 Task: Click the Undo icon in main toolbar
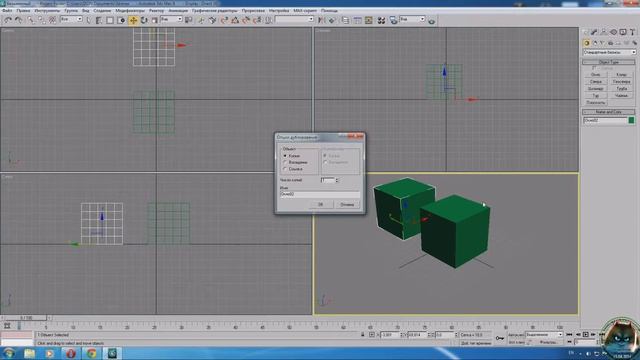coord(8,20)
